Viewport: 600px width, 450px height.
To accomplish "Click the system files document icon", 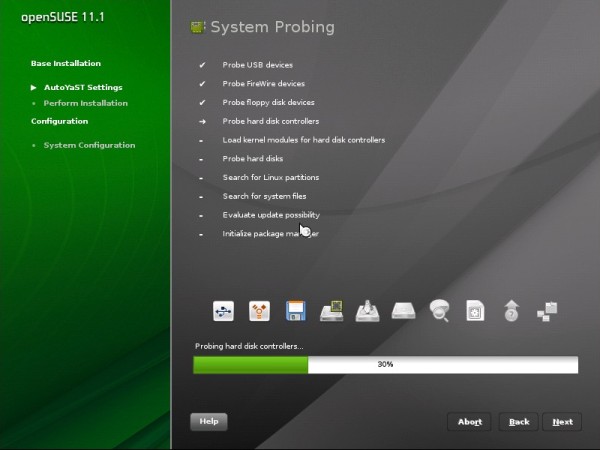I will (475, 311).
